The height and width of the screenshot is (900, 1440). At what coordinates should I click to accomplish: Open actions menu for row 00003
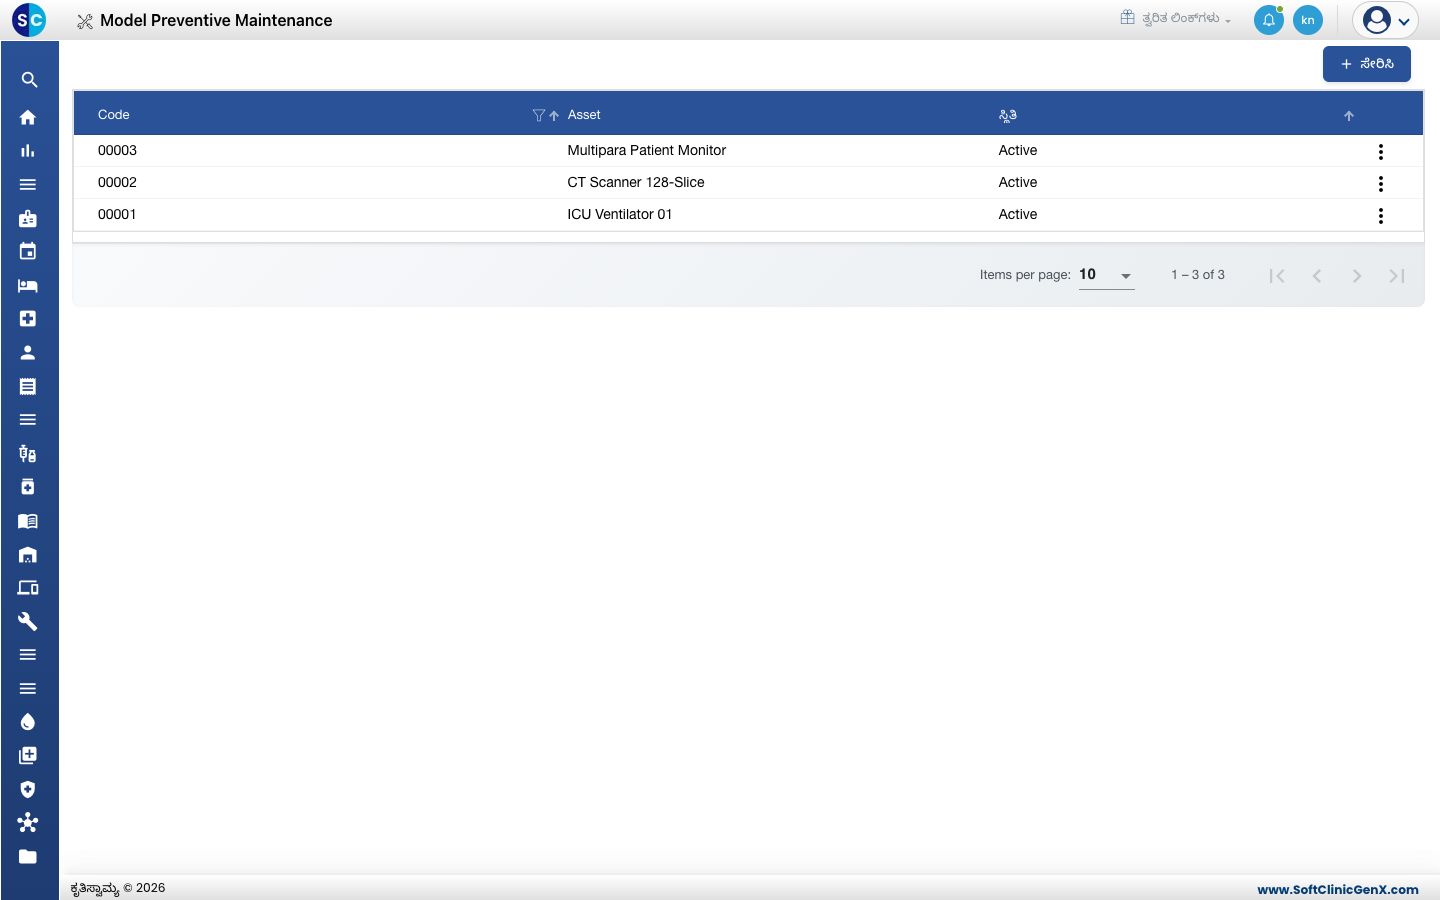click(x=1381, y=152)
